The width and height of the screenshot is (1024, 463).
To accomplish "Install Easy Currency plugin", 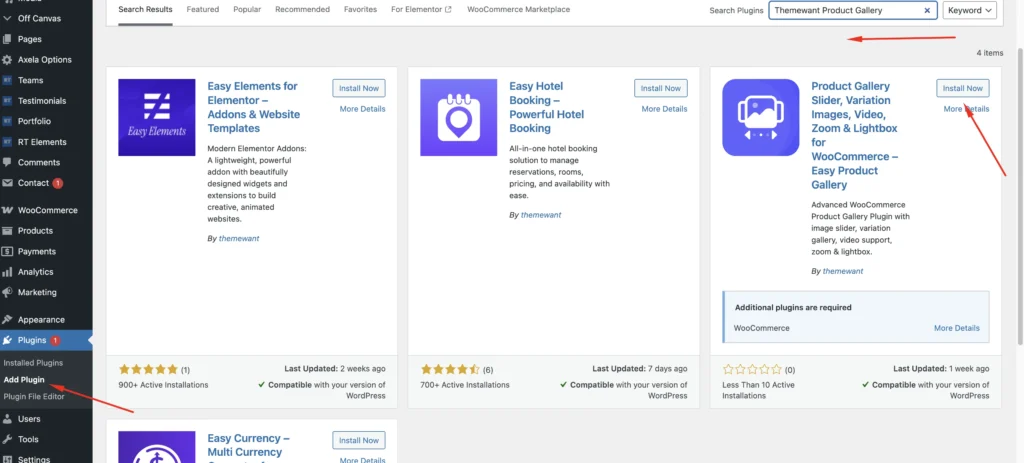I will [x=359, y=440].
